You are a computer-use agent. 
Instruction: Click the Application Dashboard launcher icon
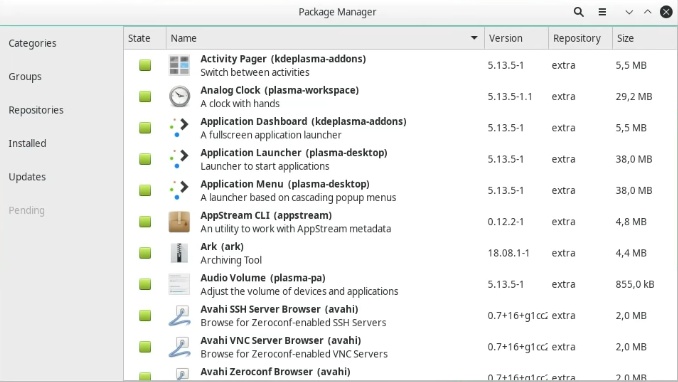tap(179, 128)
